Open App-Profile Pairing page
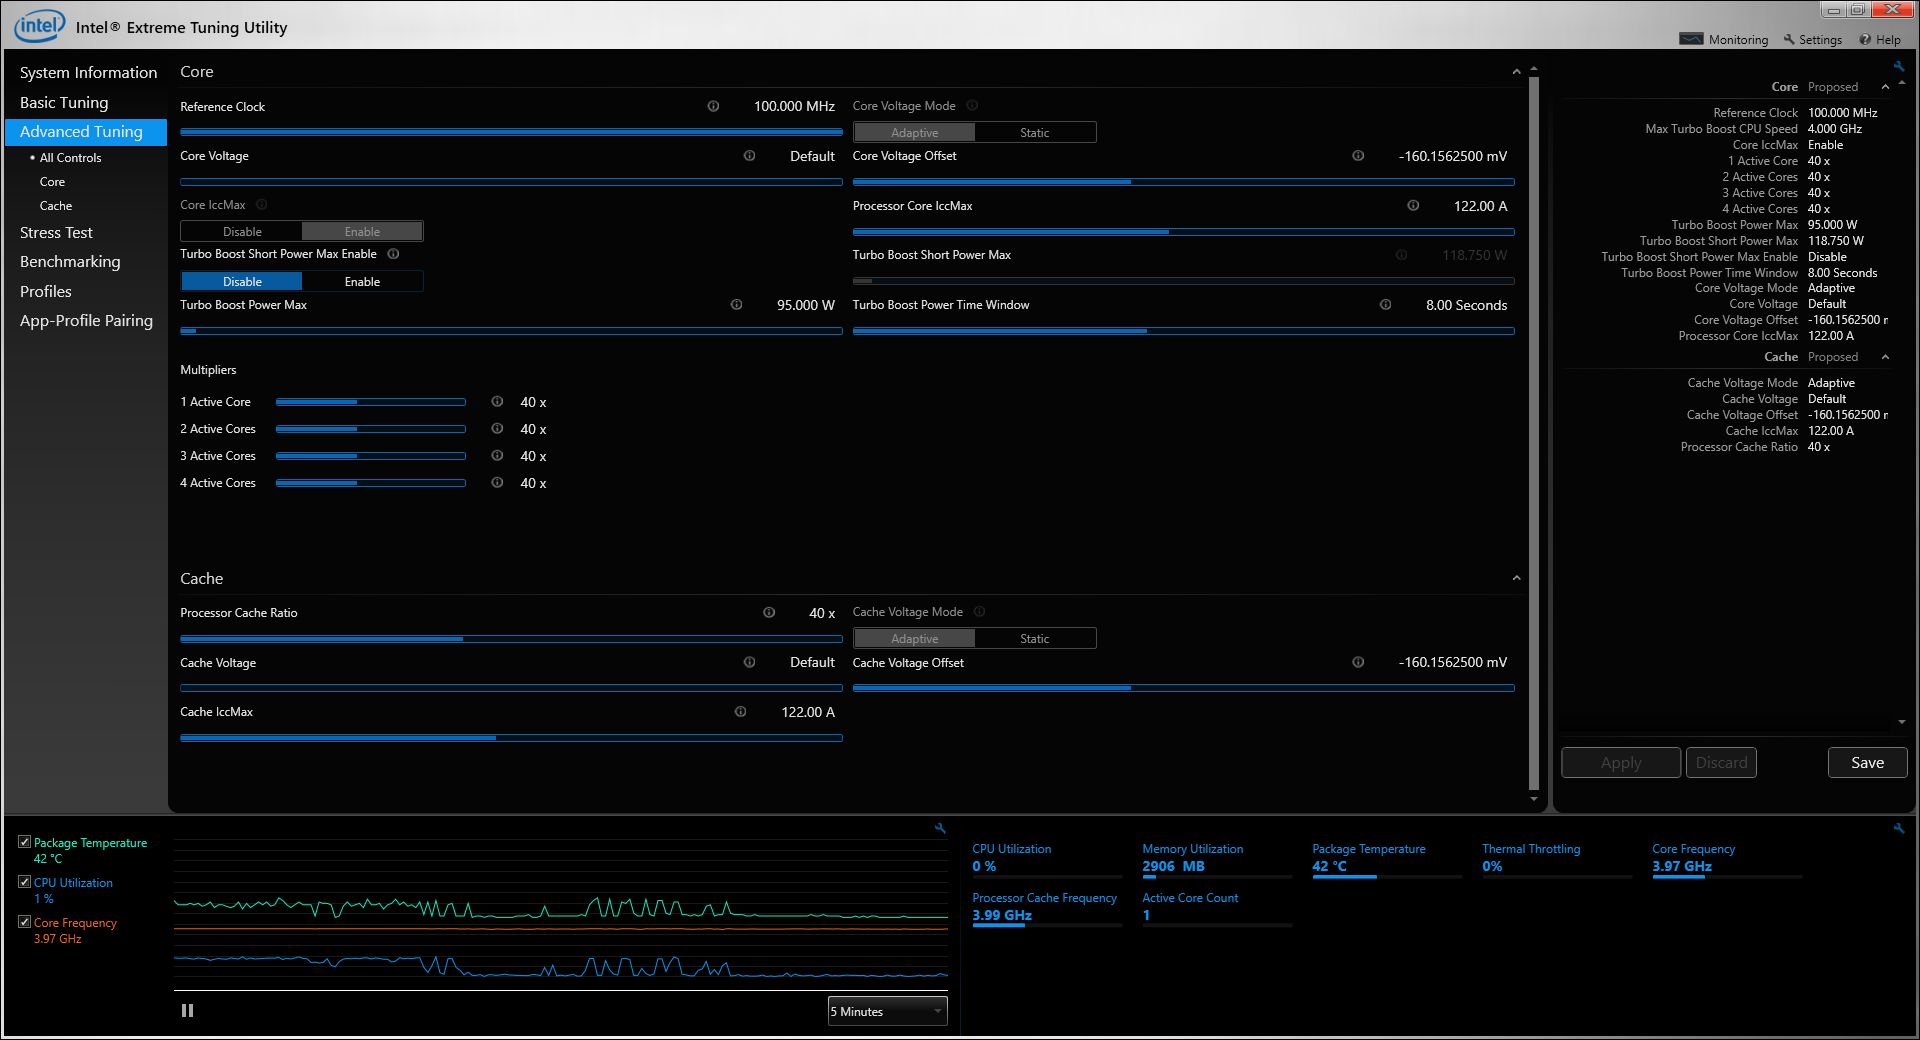 (86, 321)
